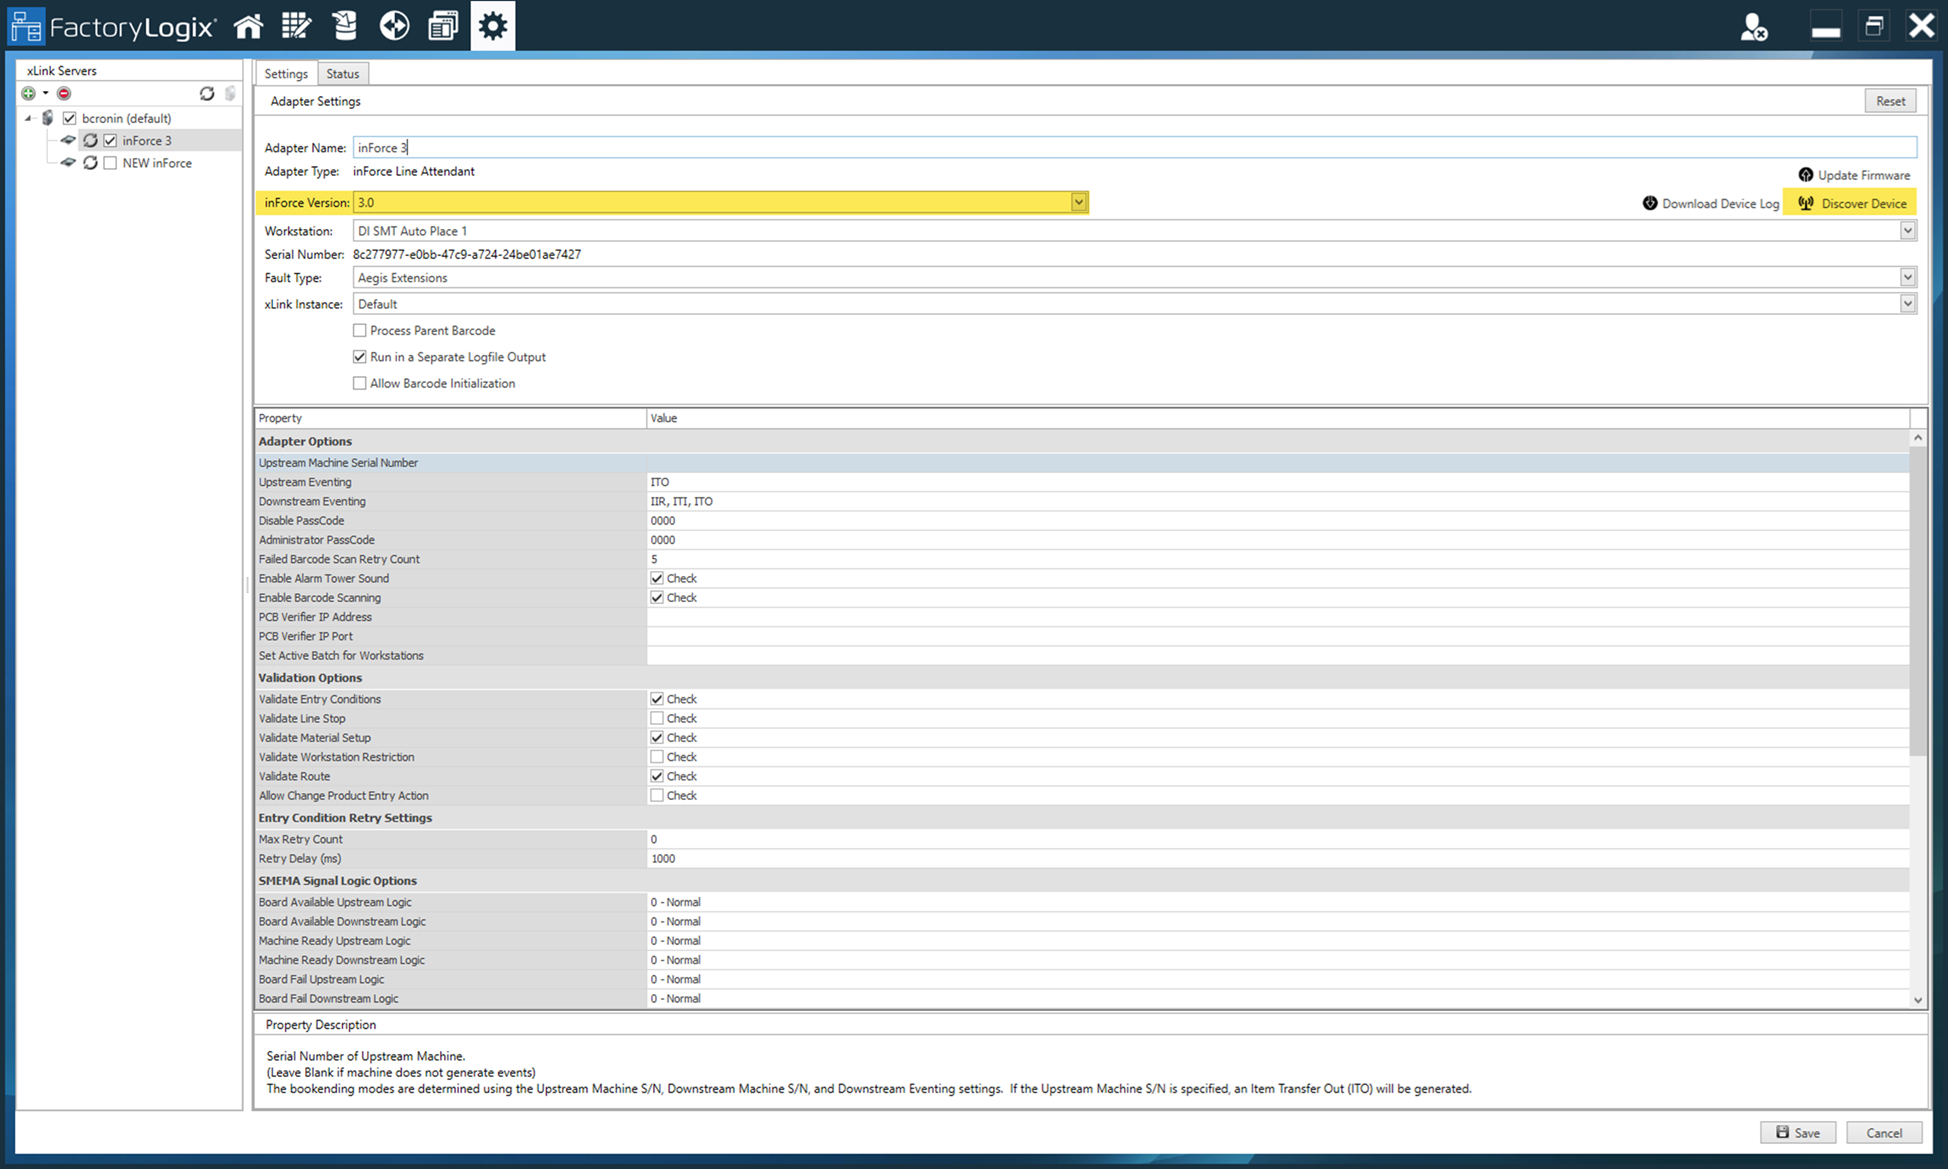Viewport: 1948px width, 1169px height.
Task: Click the green add xLink server icon
Action: (29, 93)
